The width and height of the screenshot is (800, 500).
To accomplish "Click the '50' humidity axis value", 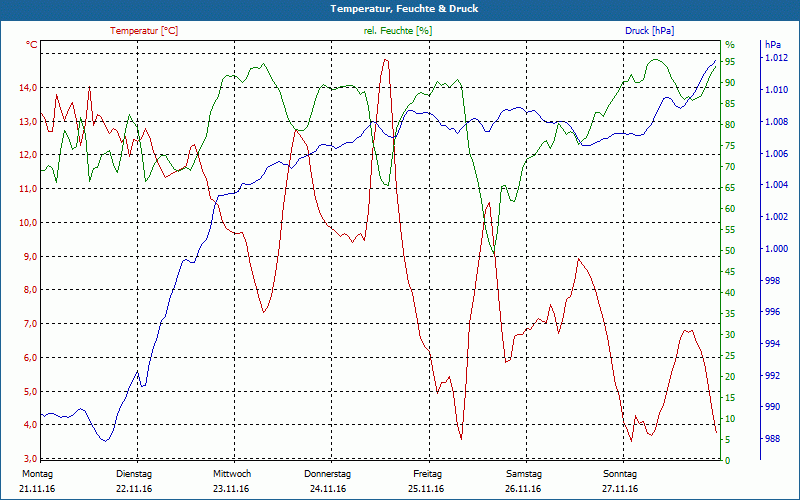I will click(x=730, y=251).
